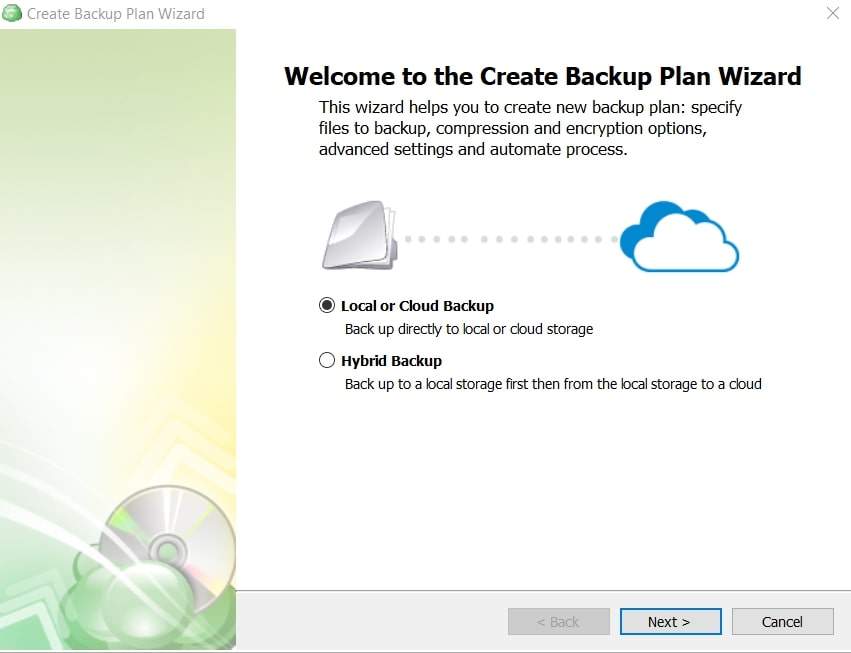Click the disabled Back button
This screenshot has width=851, height=653.
[x=558, y=621]
